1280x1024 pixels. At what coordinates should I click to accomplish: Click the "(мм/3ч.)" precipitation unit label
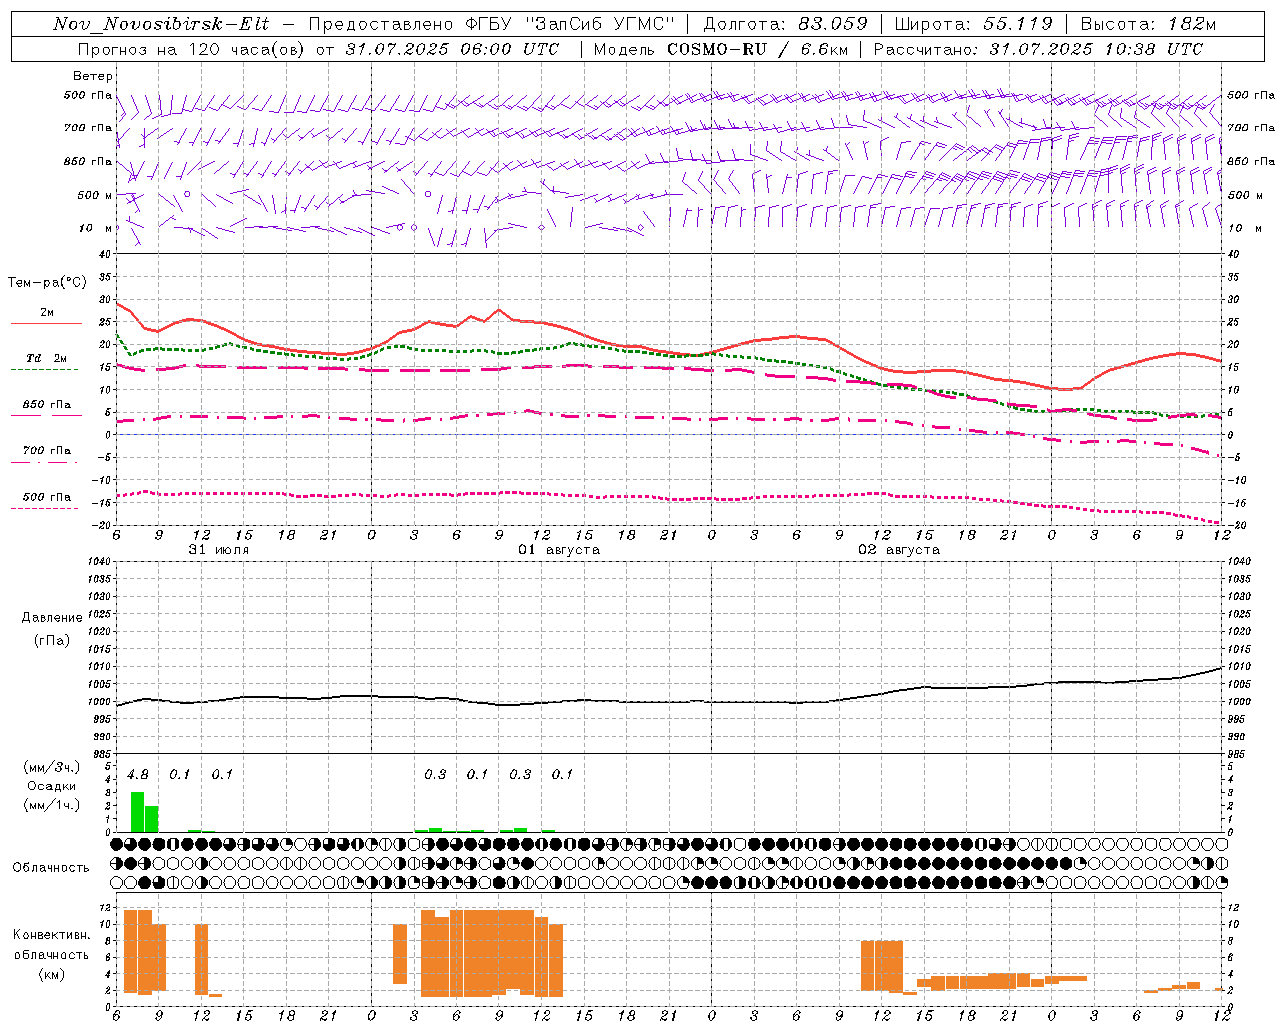[51, 767]
